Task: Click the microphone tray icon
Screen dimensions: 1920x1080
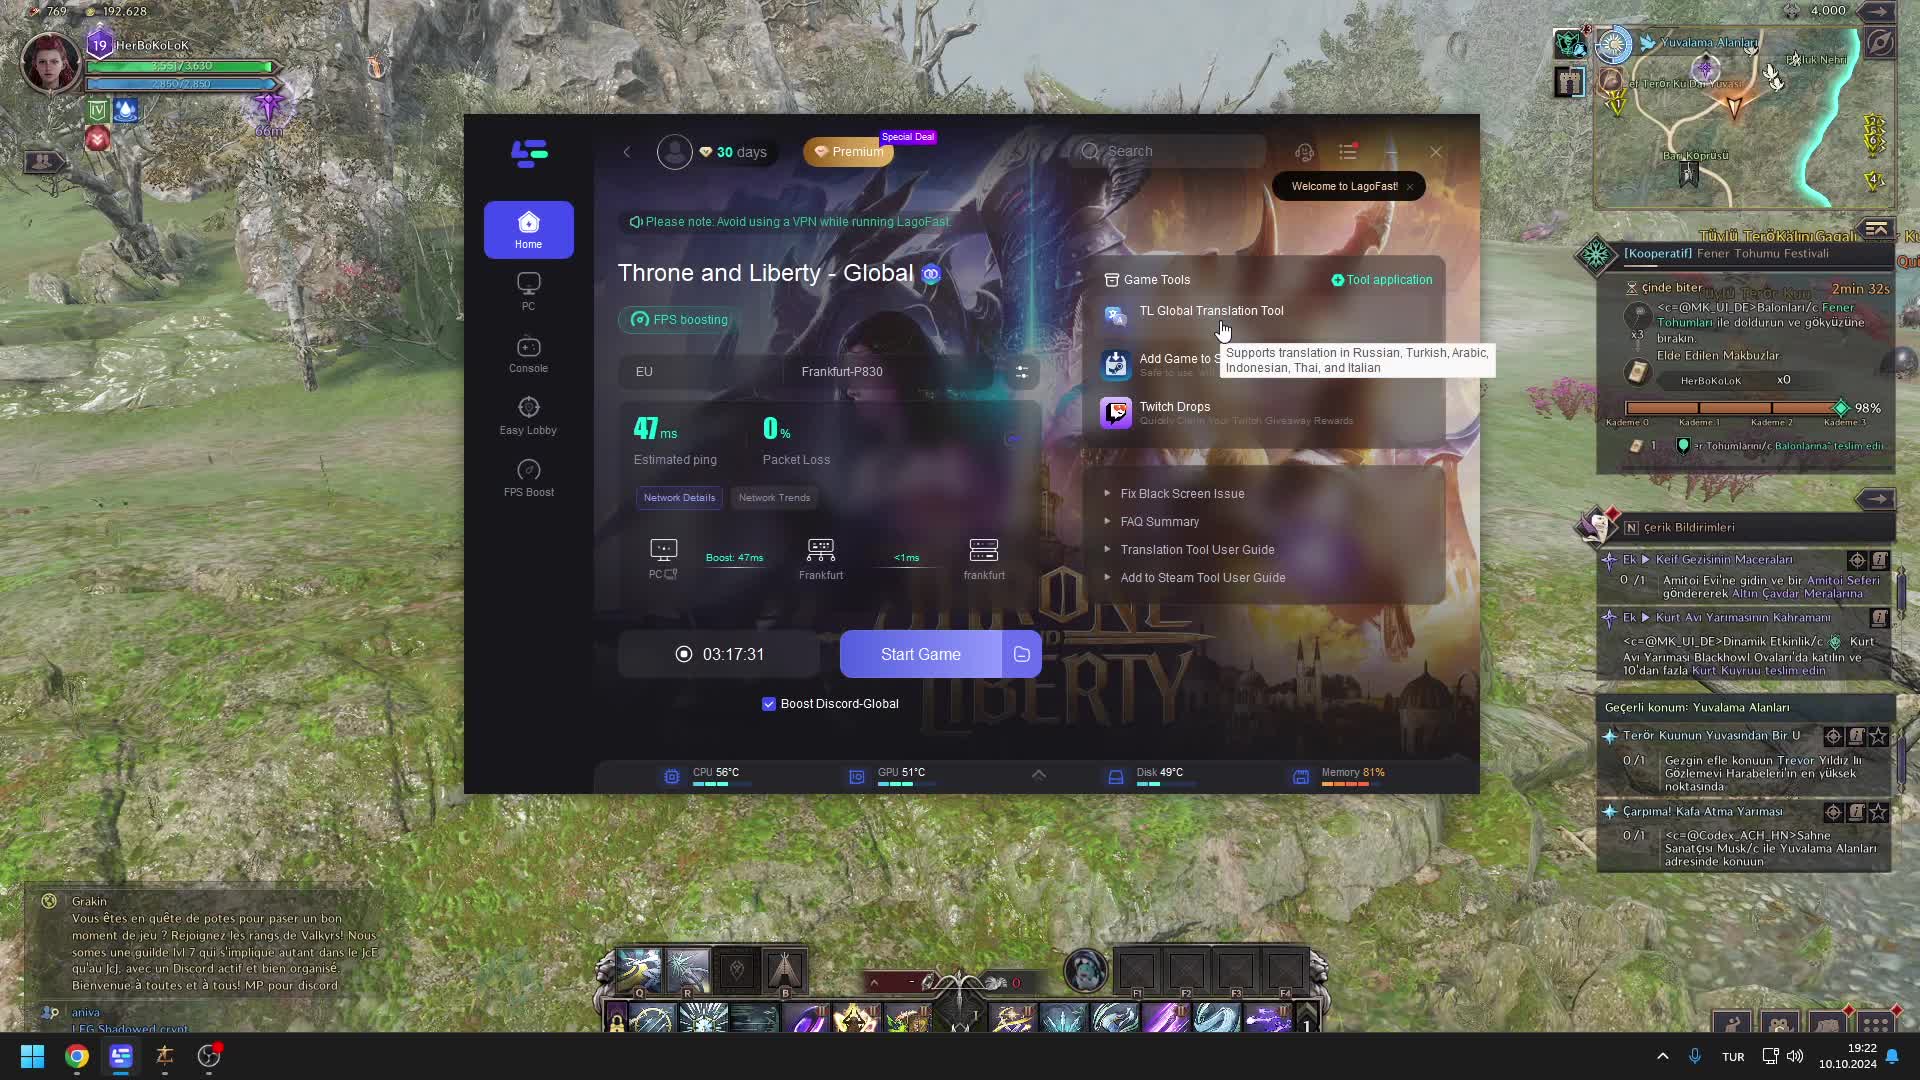Action: pos(1695,1056)
